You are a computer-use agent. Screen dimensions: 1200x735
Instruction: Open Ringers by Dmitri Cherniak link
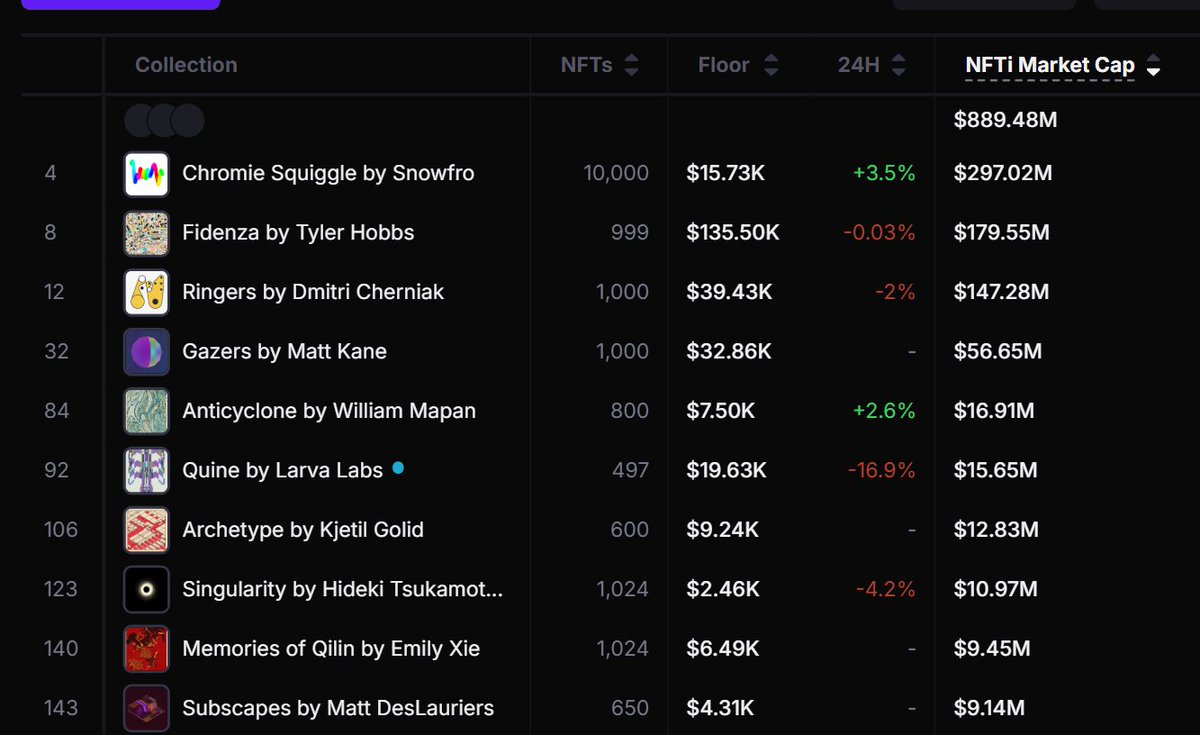coord(313,292)
